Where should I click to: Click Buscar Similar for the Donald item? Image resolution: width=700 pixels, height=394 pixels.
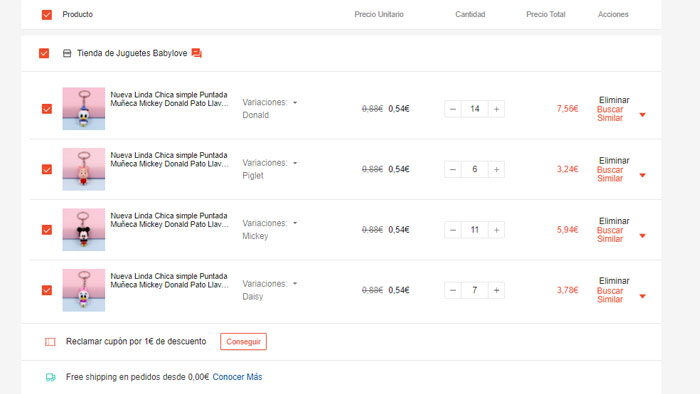point(610,114)
